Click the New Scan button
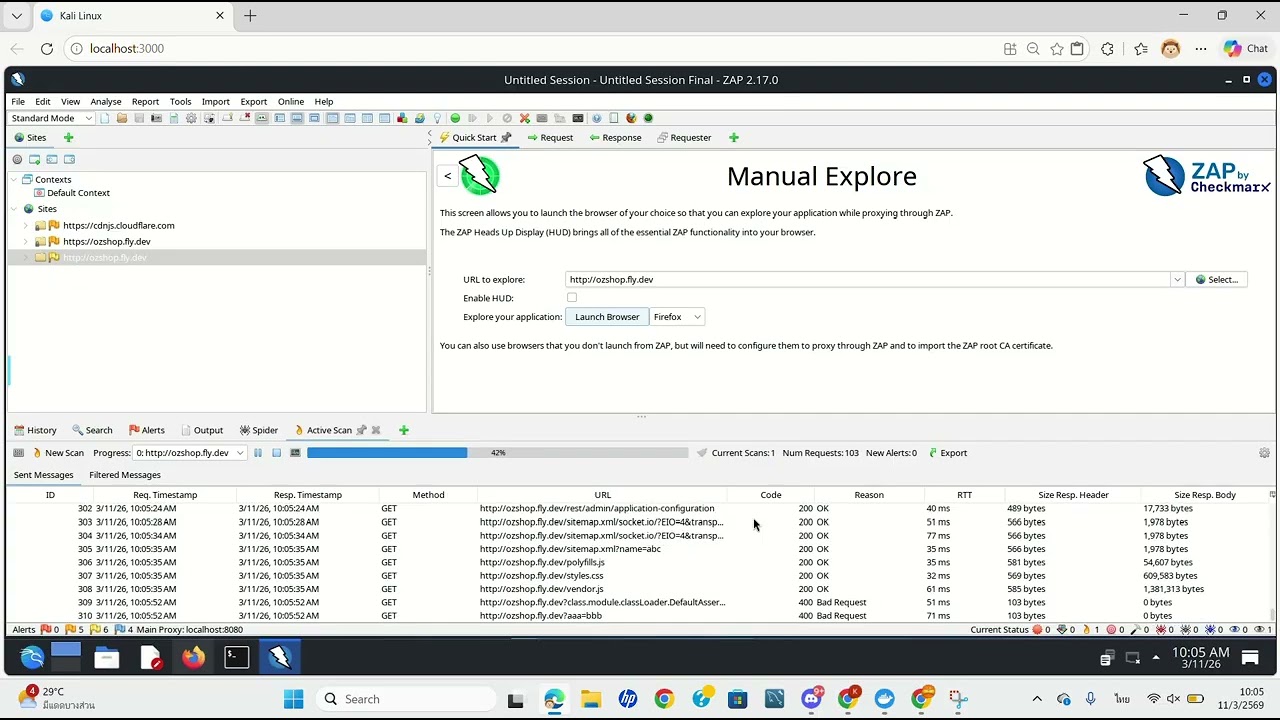 (x=57, y=453)
